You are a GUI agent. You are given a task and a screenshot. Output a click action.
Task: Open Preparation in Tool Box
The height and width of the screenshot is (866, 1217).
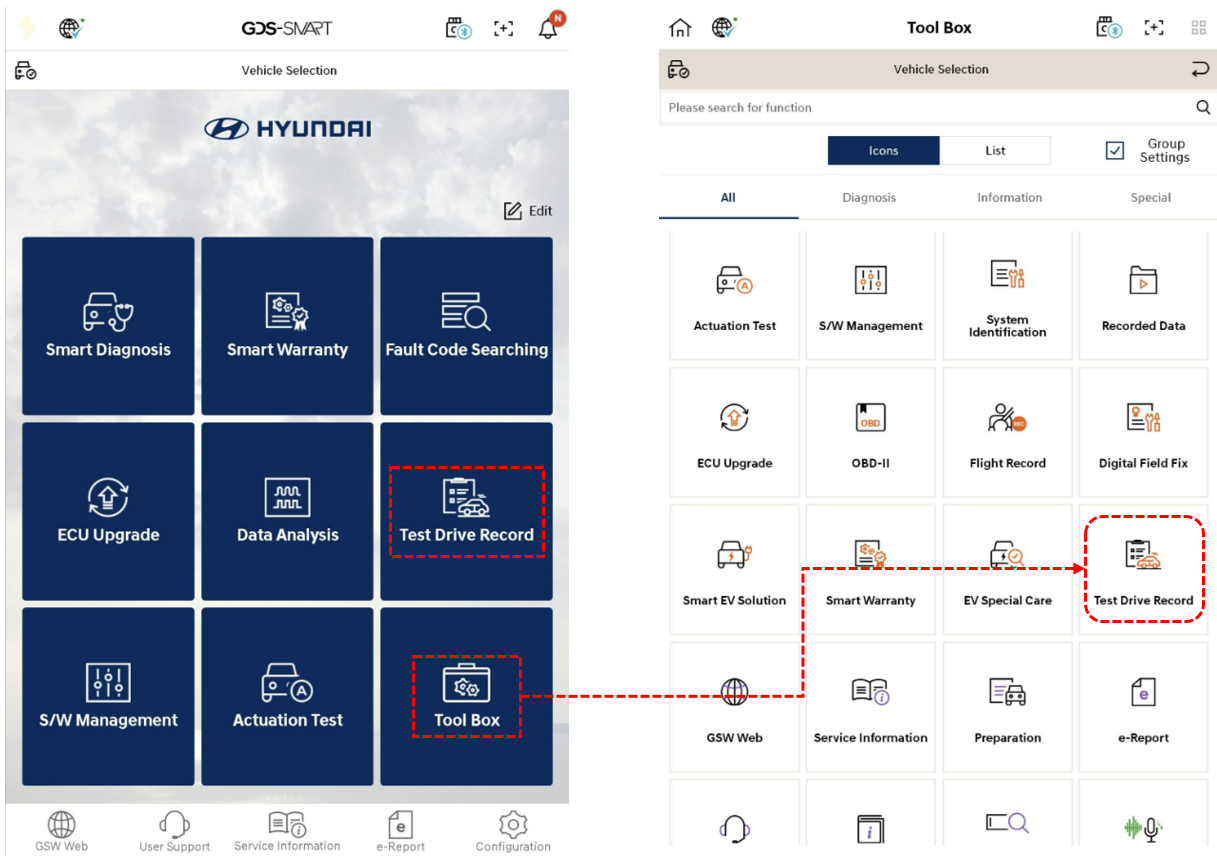pos(1007,706)
